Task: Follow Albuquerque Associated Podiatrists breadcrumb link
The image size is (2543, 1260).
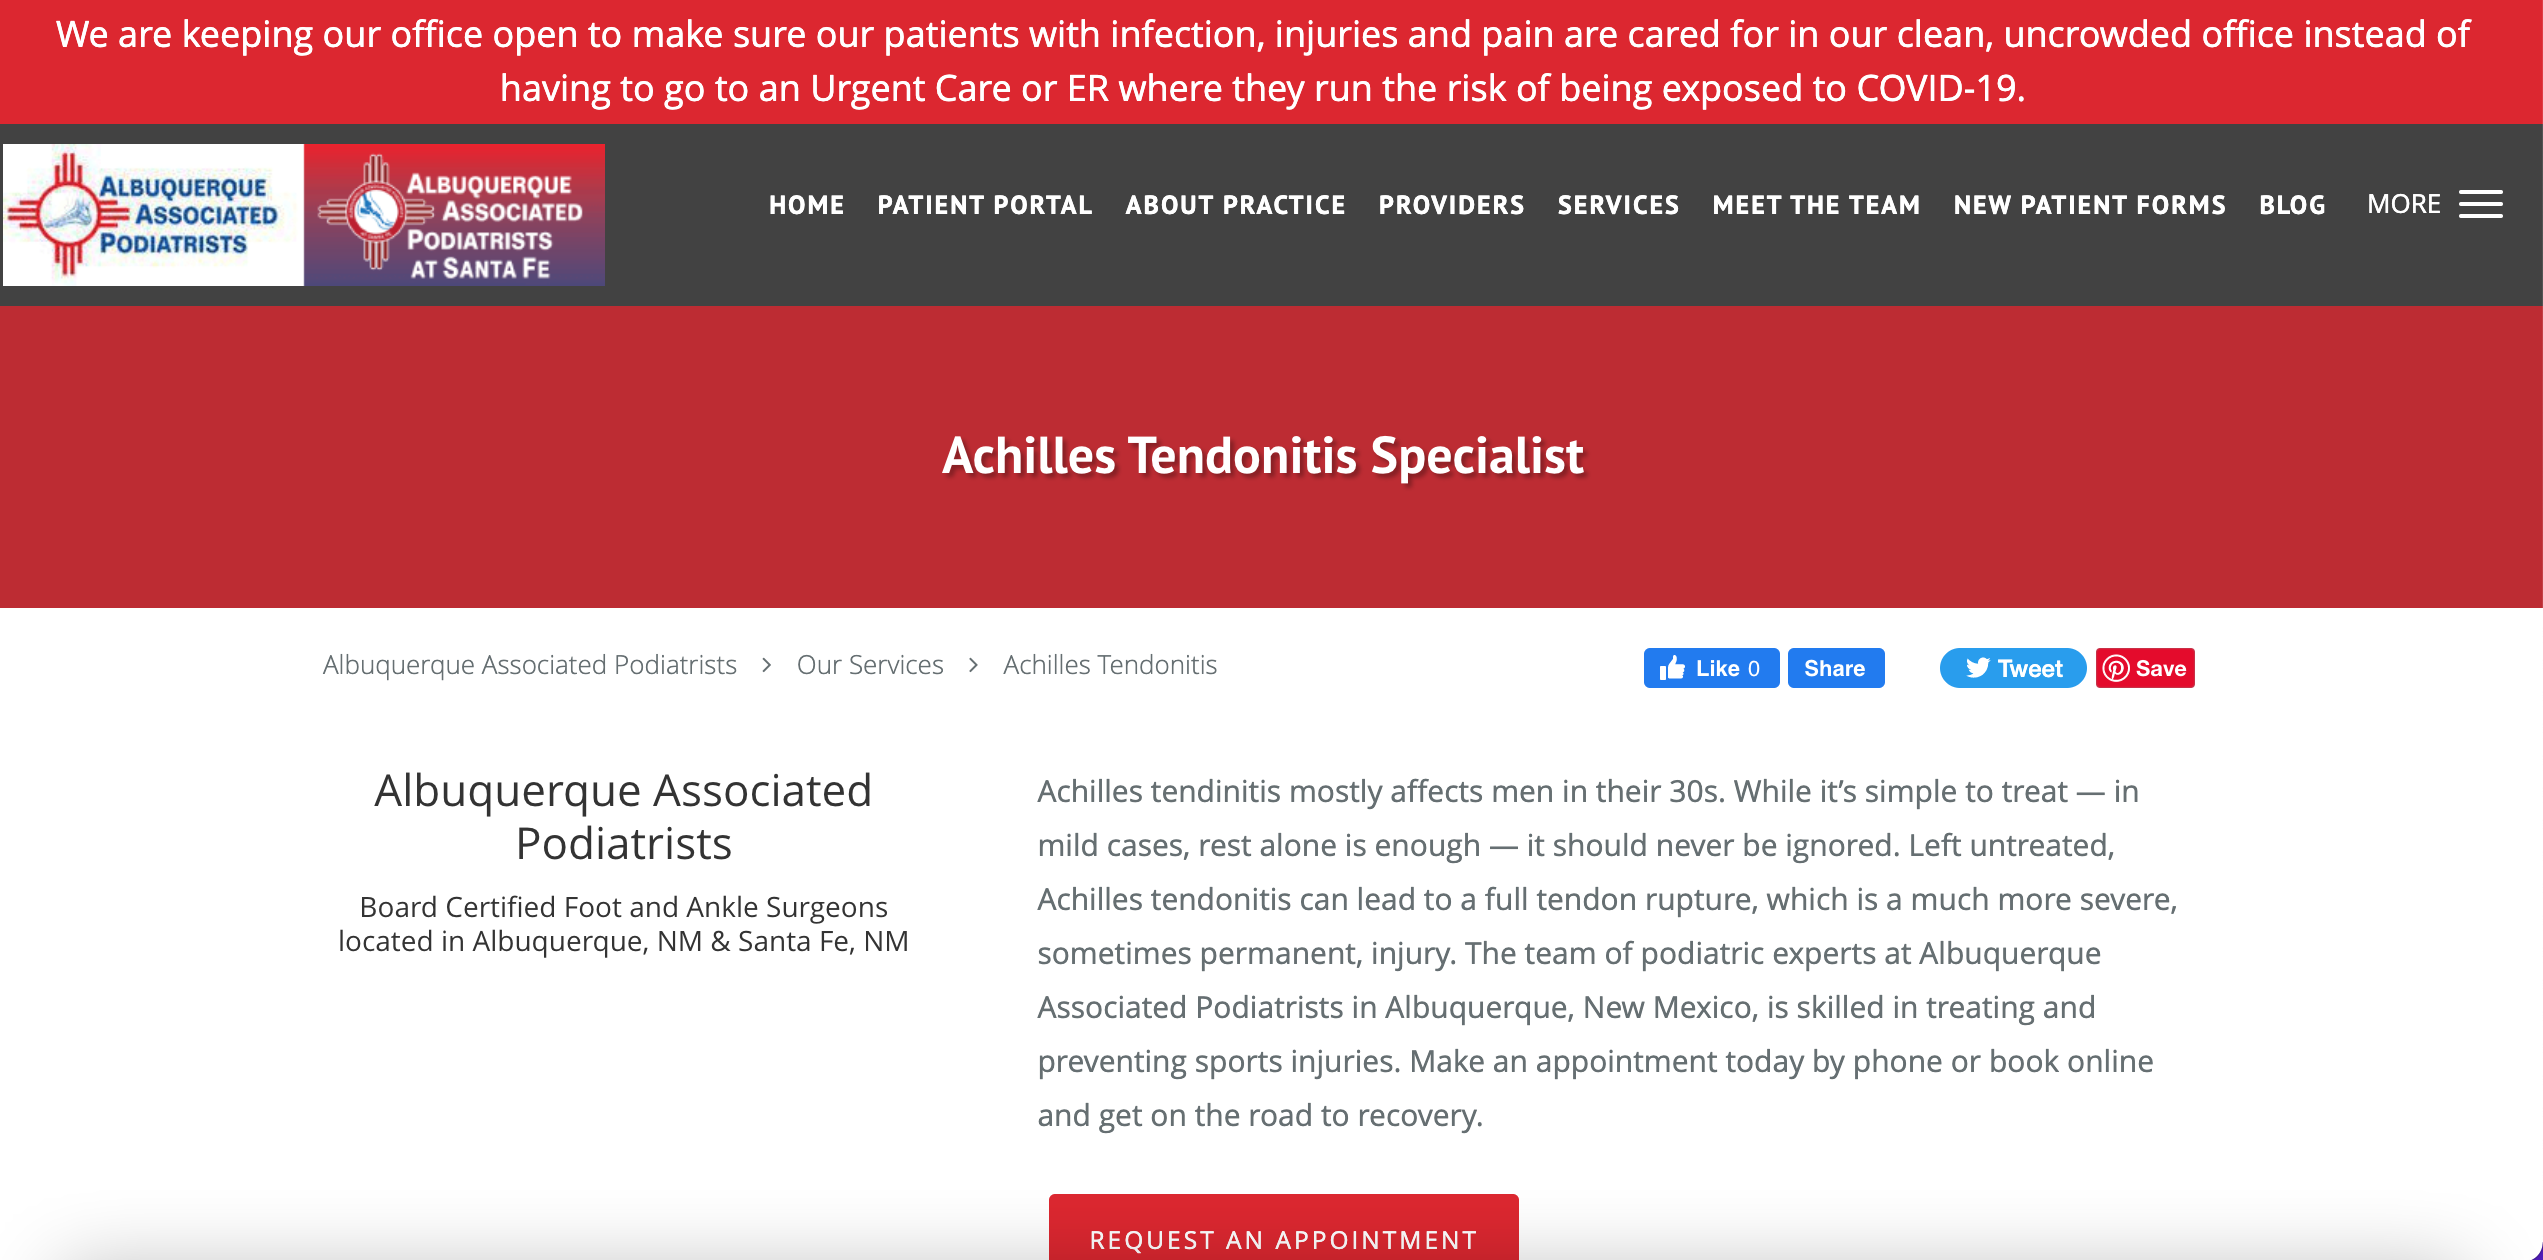Action: tap(530, 665)
